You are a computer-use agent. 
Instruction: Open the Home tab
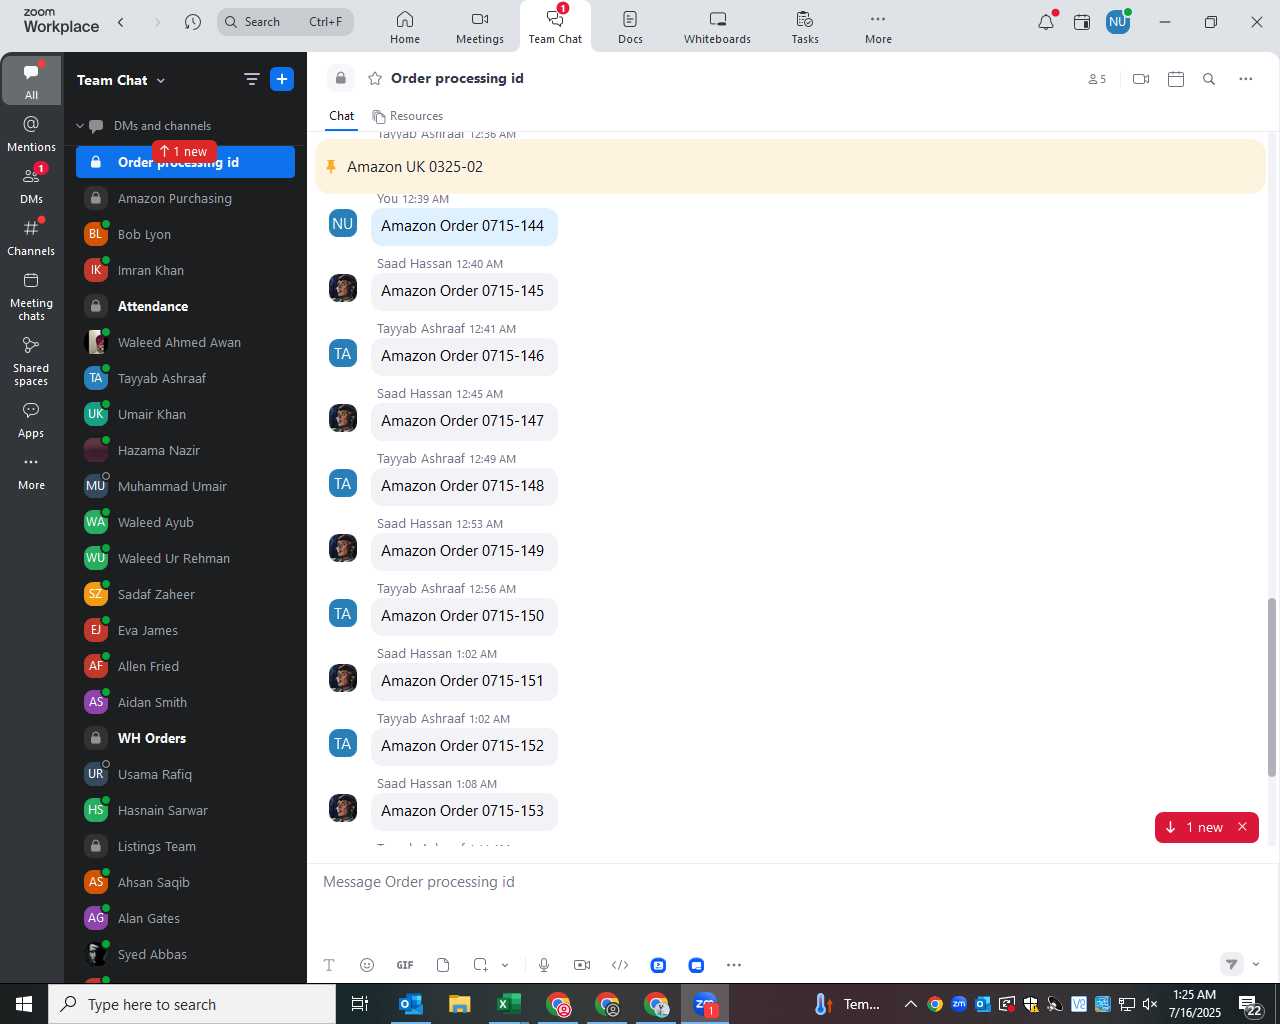click(405, 27)
